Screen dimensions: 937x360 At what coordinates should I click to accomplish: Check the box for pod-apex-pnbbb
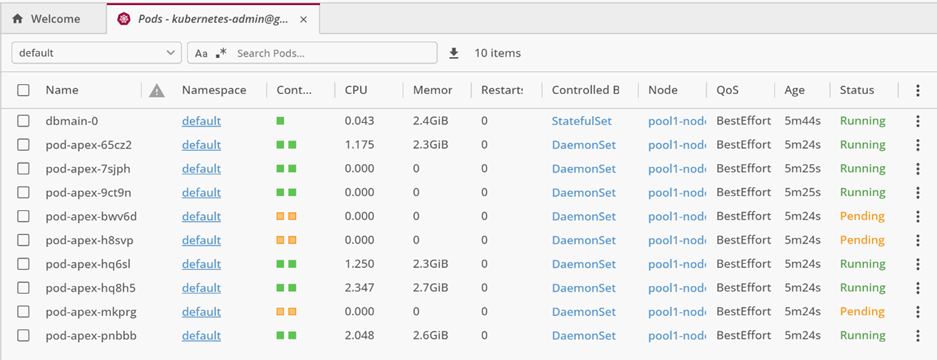click(23, 335)
